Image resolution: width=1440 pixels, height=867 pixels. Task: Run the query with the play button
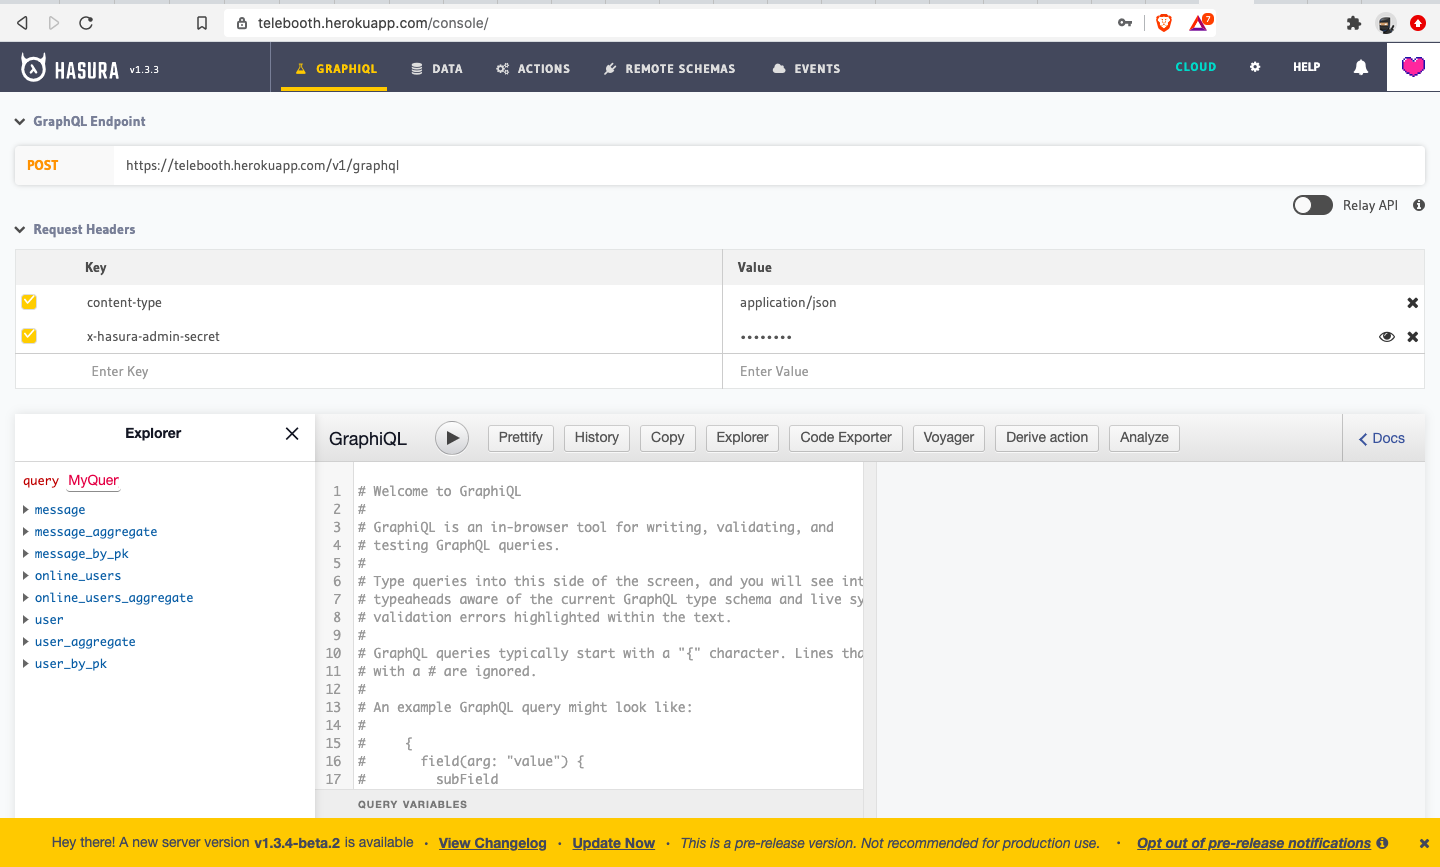(x=452, y=438)
